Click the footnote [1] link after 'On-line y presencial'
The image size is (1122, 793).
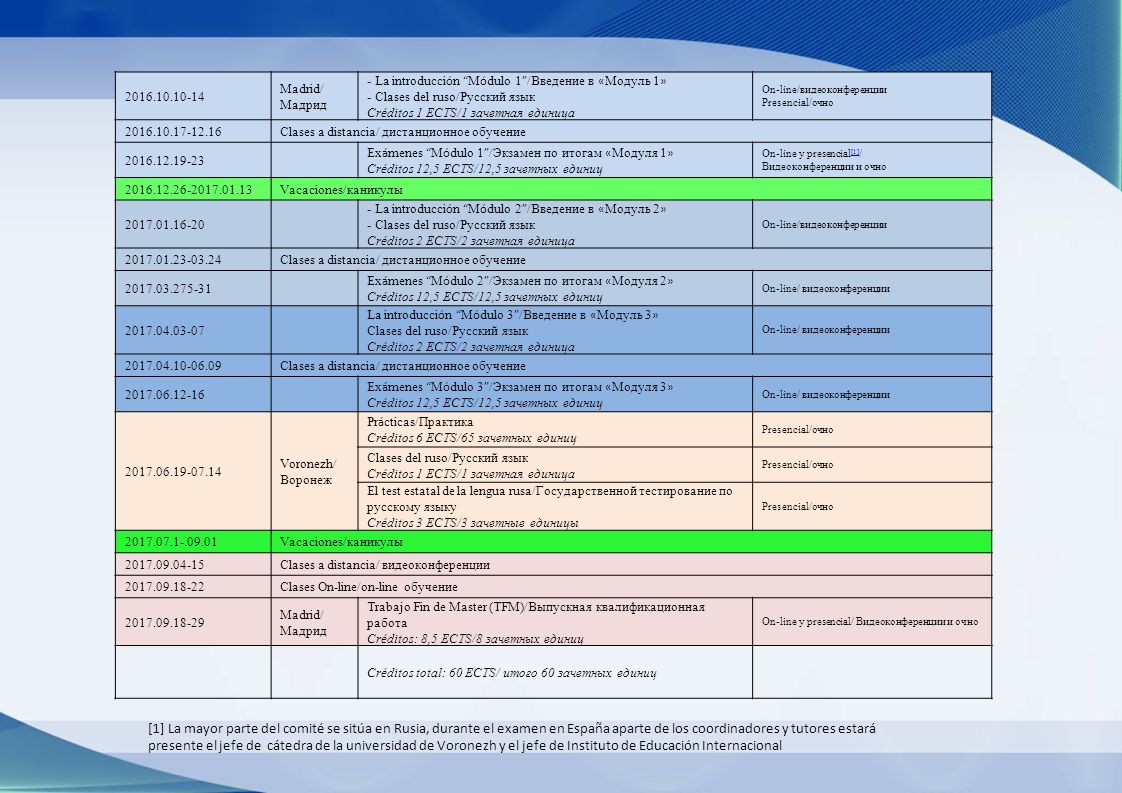click(x=855, y=152)
